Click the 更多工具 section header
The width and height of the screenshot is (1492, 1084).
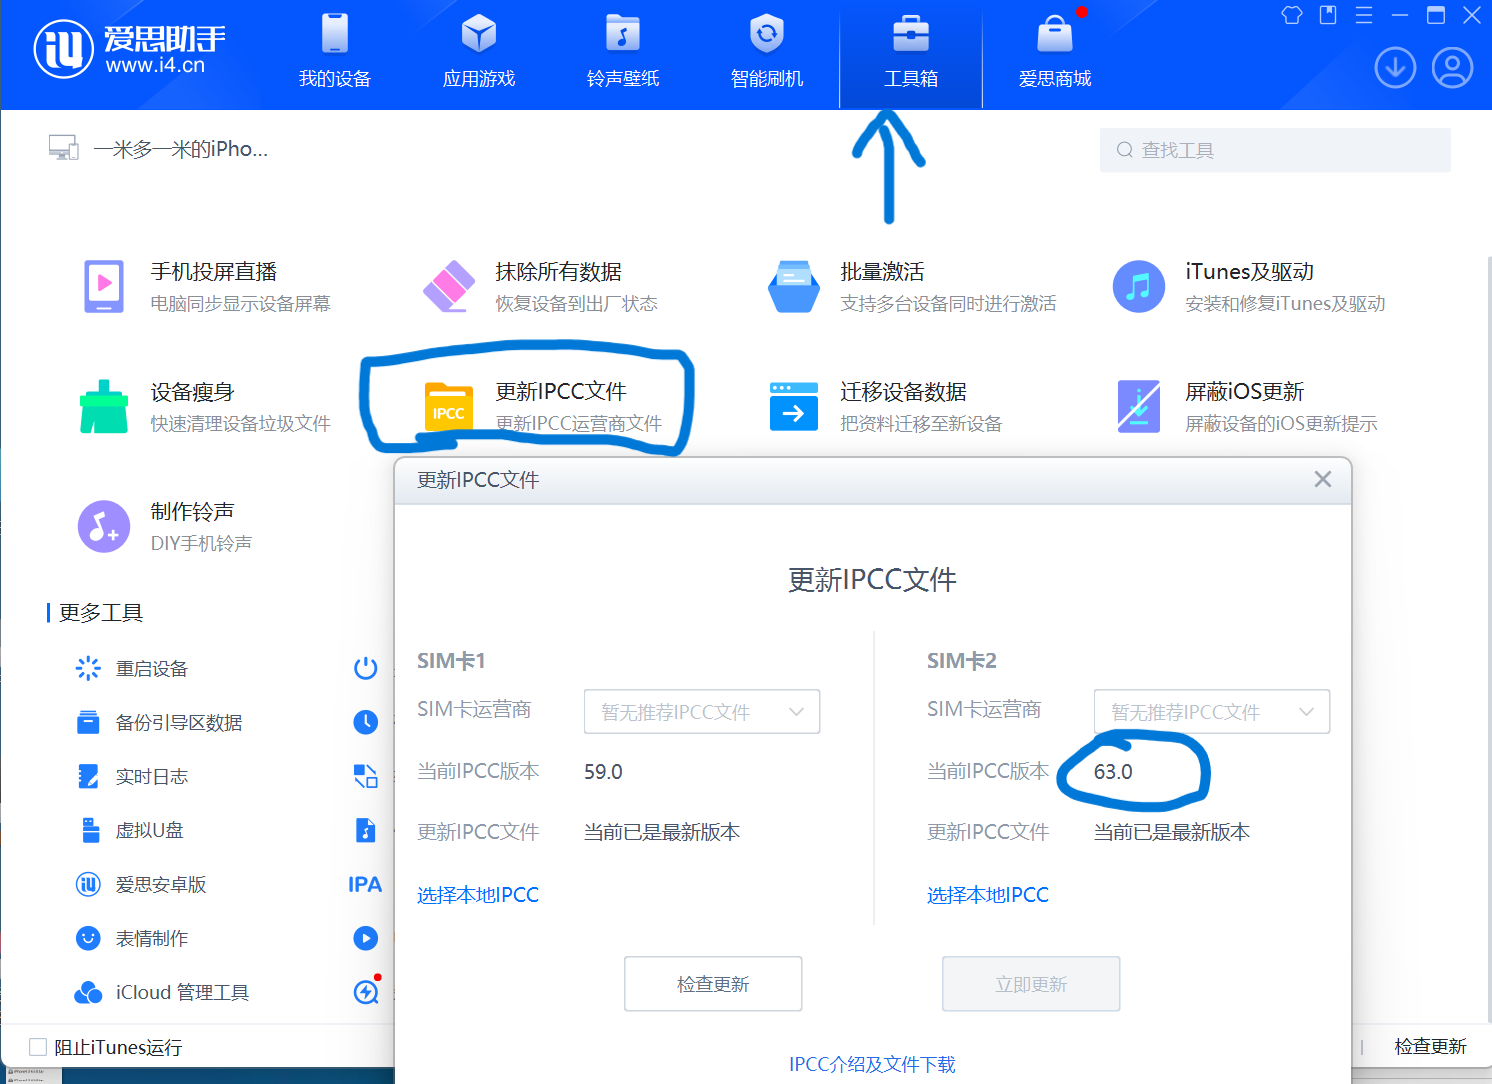tap(101, 612)
